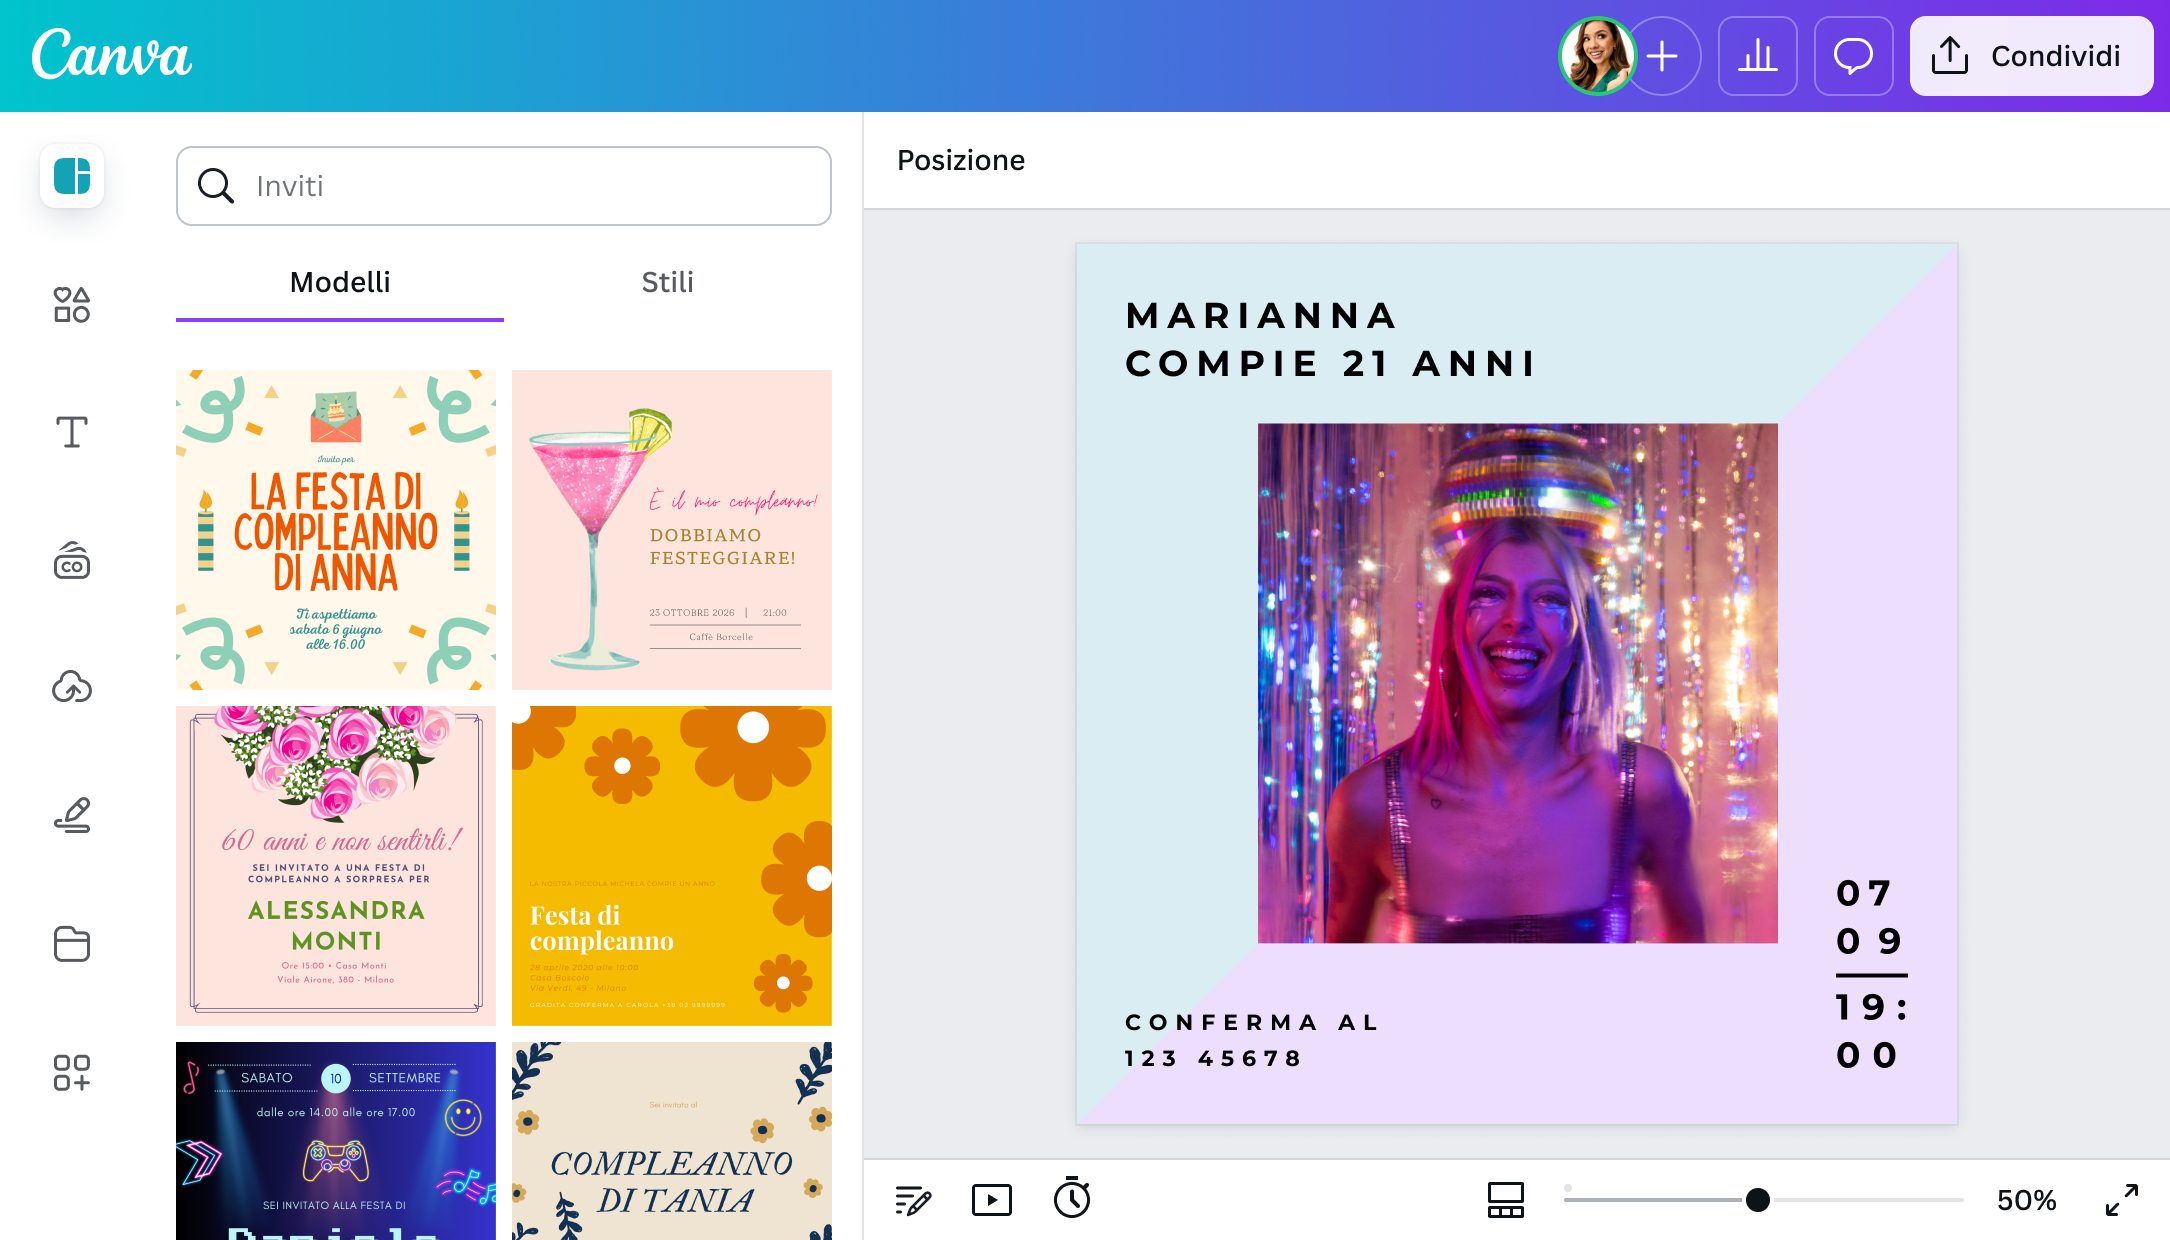Open the Elements sidebar icon
Viewport: 2170px width, 1240px height.
72,305
